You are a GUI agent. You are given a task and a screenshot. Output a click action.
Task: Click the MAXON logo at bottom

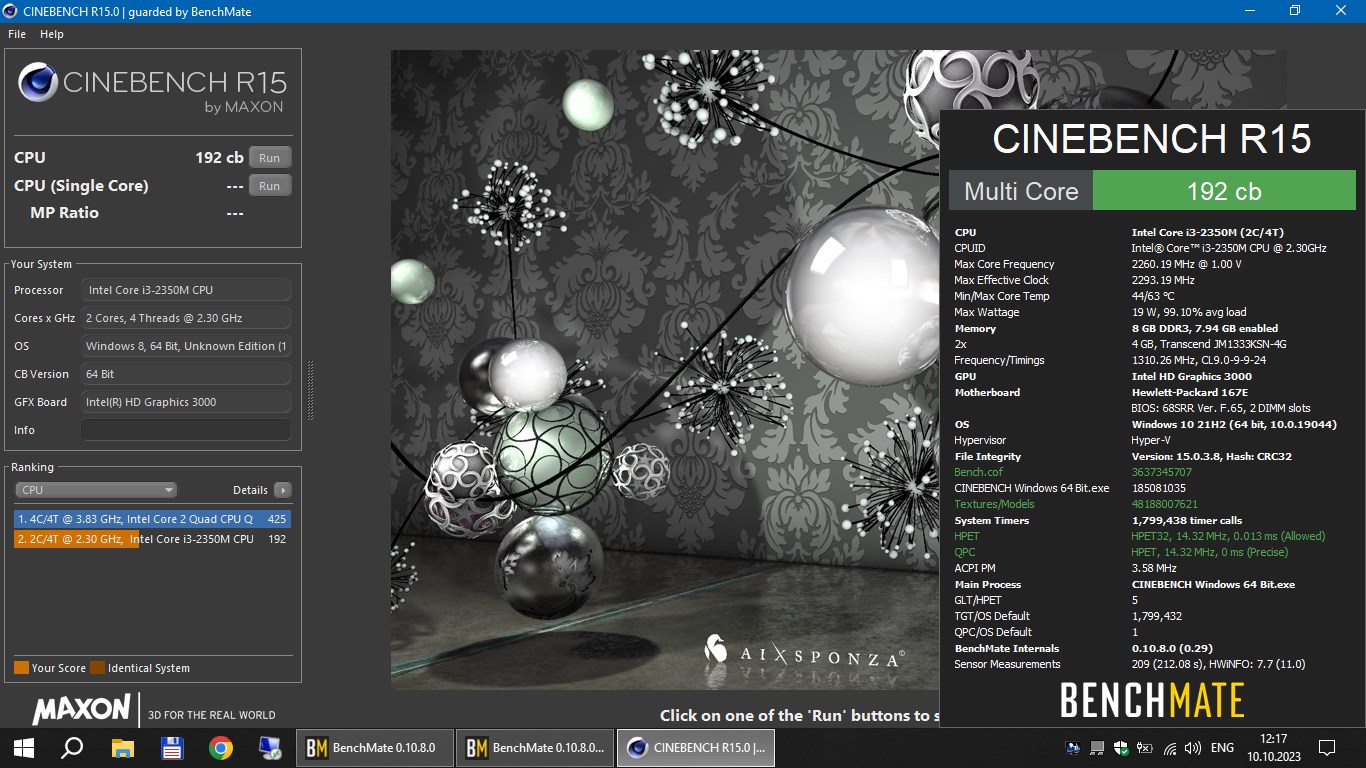(x=81, y=710)
